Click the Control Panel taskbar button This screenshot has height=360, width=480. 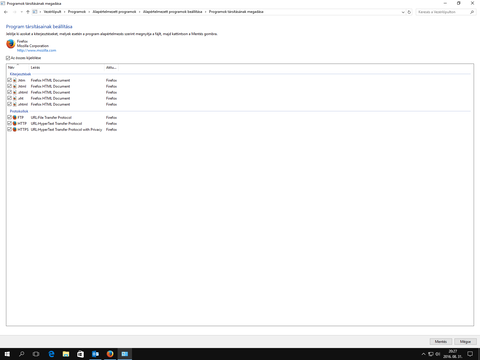click(125, 354)
